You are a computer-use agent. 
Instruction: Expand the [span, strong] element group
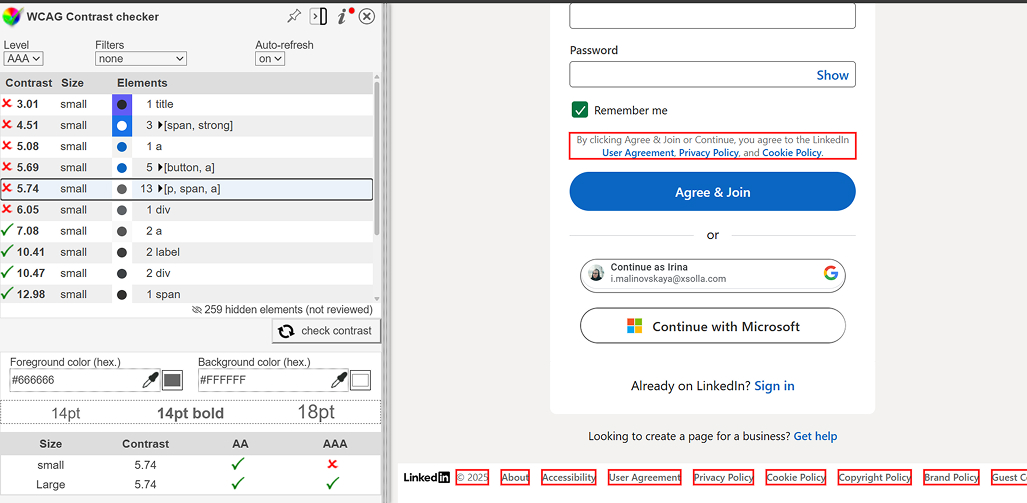161,125
